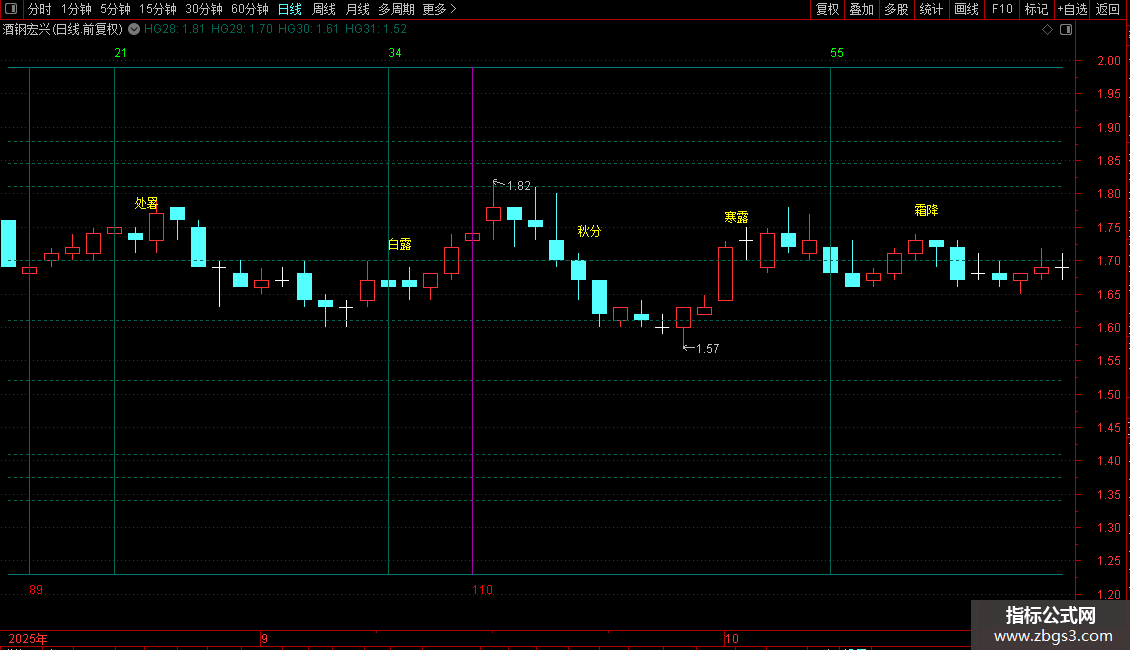Screen dimensions: 1130x650
Task: Click the 霜降 solar term label
Action: pos(926,210)
